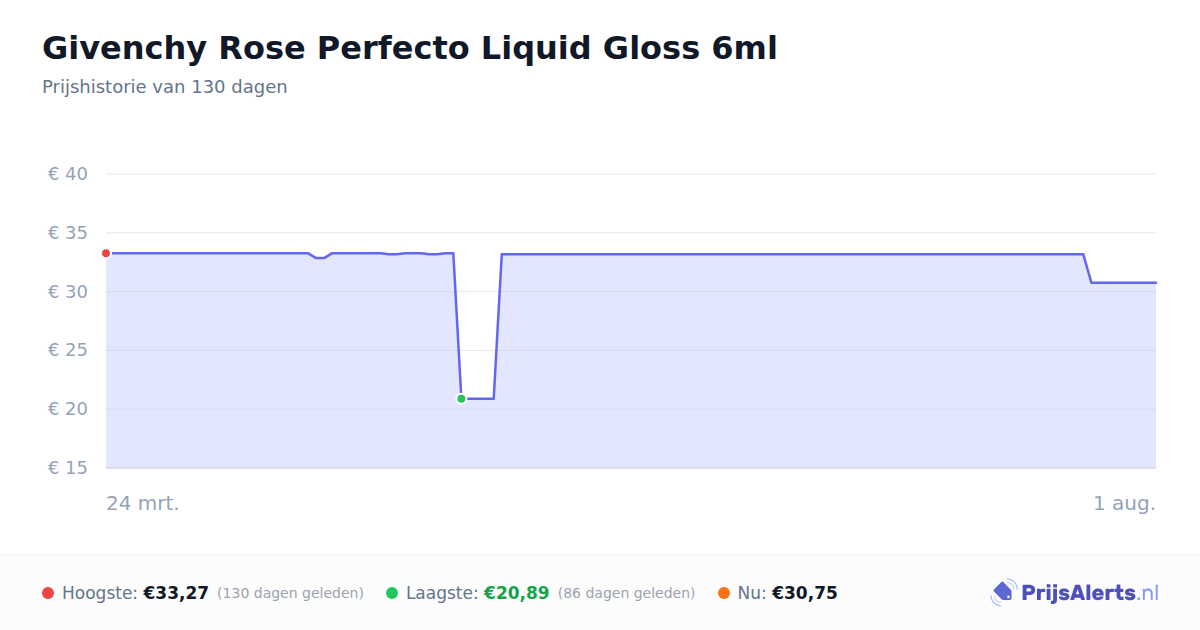Viewport: 1200px width, 630px height.
Task: Click the red highest-price dot on chart
Action: pos(106,253)
